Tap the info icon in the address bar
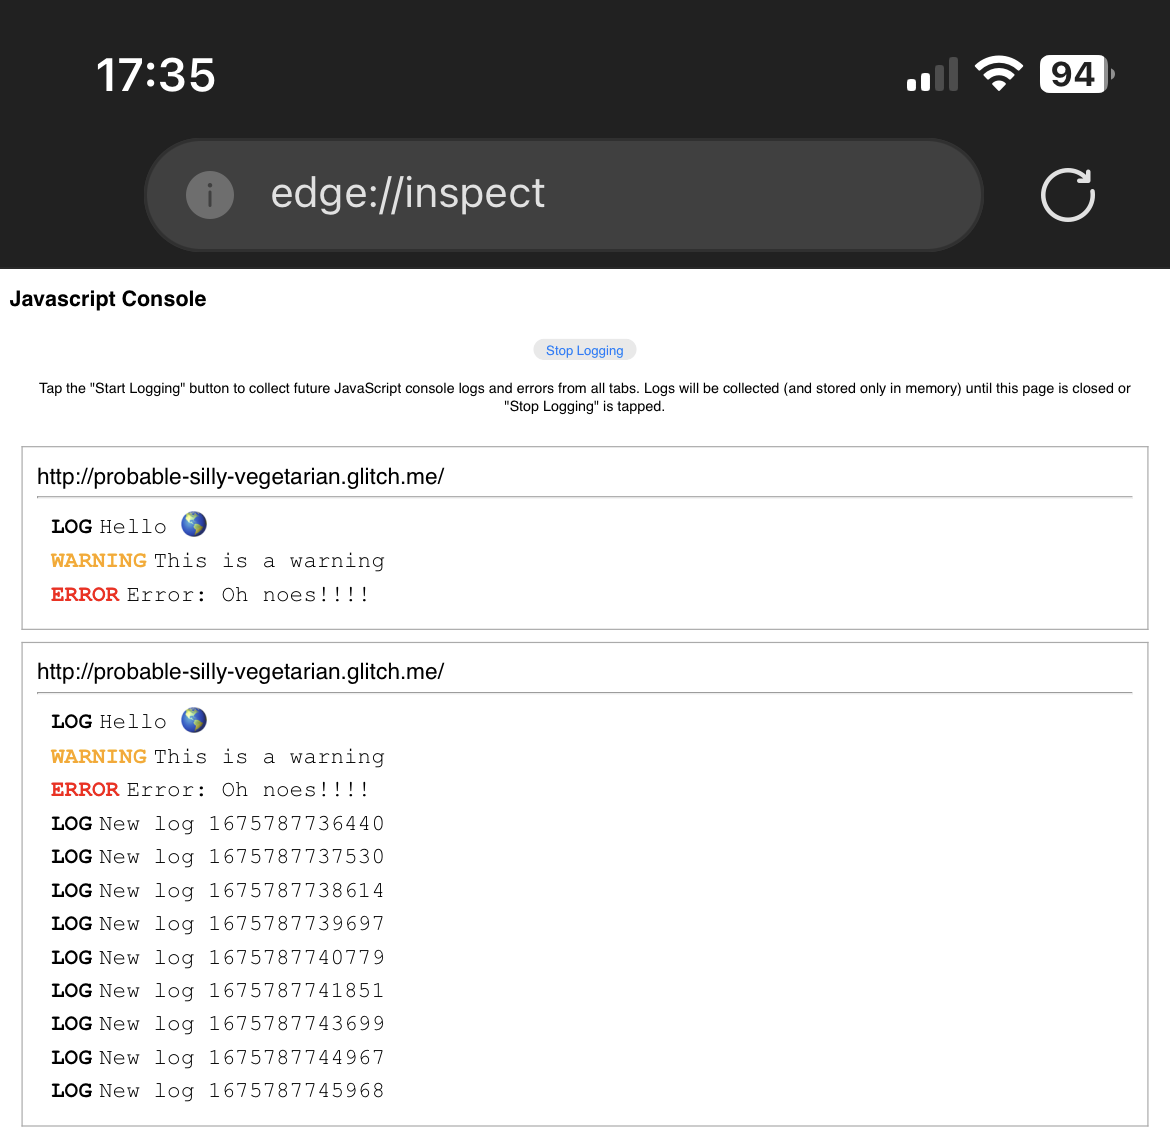1170x1127 pixels. (x=209, y=195)
